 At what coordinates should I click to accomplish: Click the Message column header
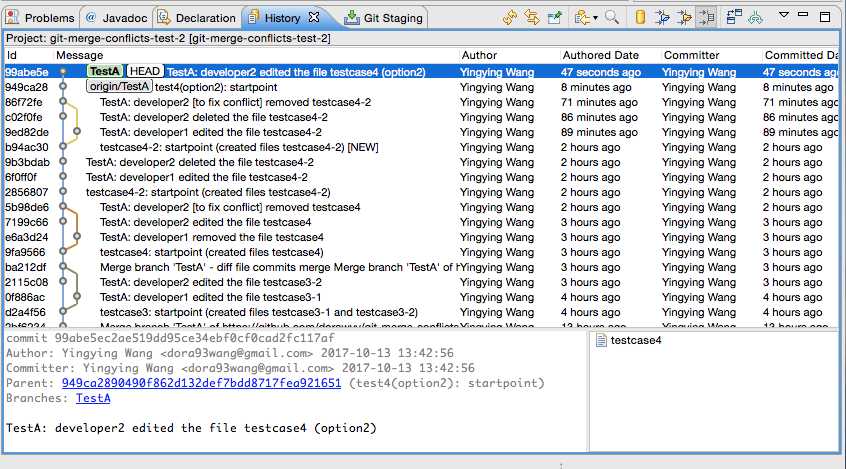tap(255, 55)
